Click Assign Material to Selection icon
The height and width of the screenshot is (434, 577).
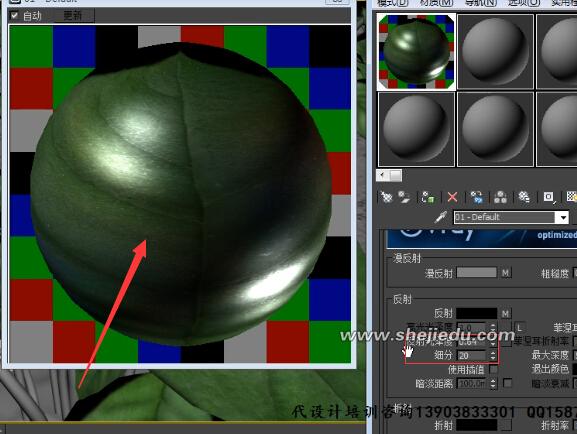[x=428, y=197]
